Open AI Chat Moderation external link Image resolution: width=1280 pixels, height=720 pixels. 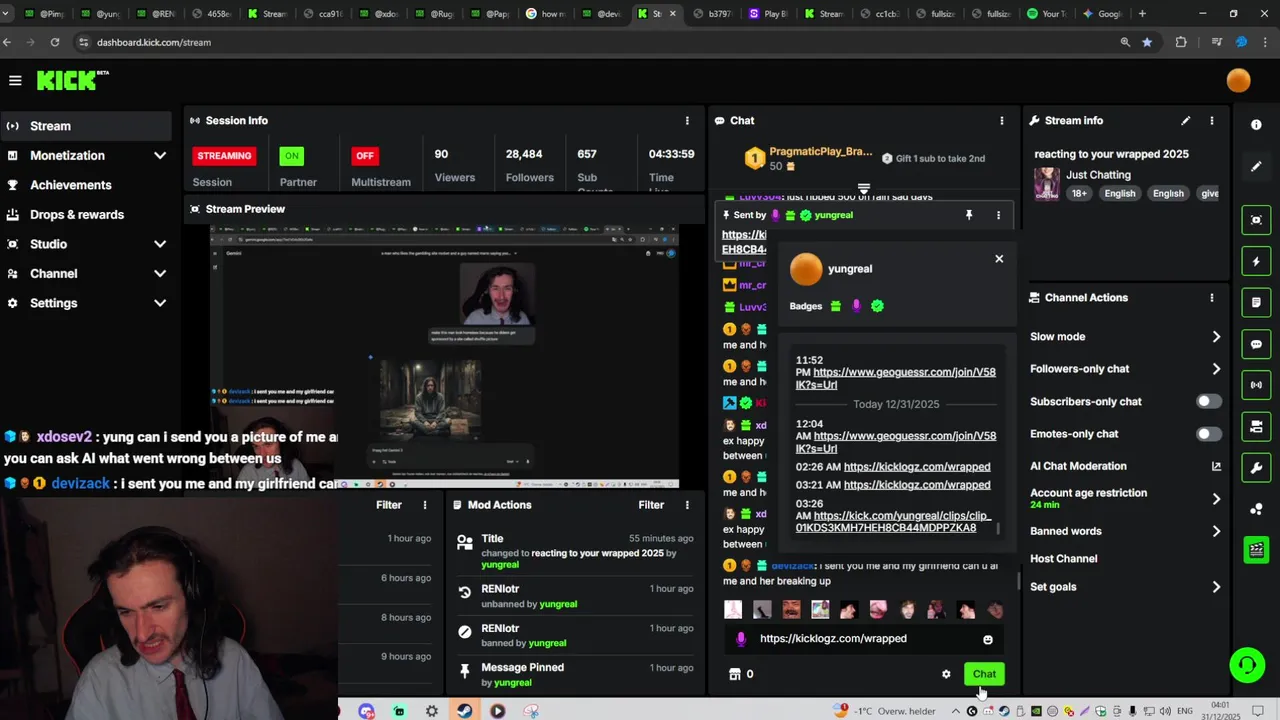(x=1216, y=467)
